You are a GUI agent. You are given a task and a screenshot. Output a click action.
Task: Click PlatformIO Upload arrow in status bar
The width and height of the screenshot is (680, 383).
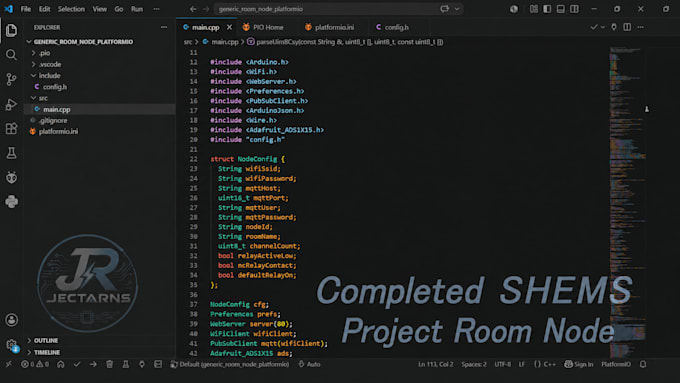click(x=93, y=364)
